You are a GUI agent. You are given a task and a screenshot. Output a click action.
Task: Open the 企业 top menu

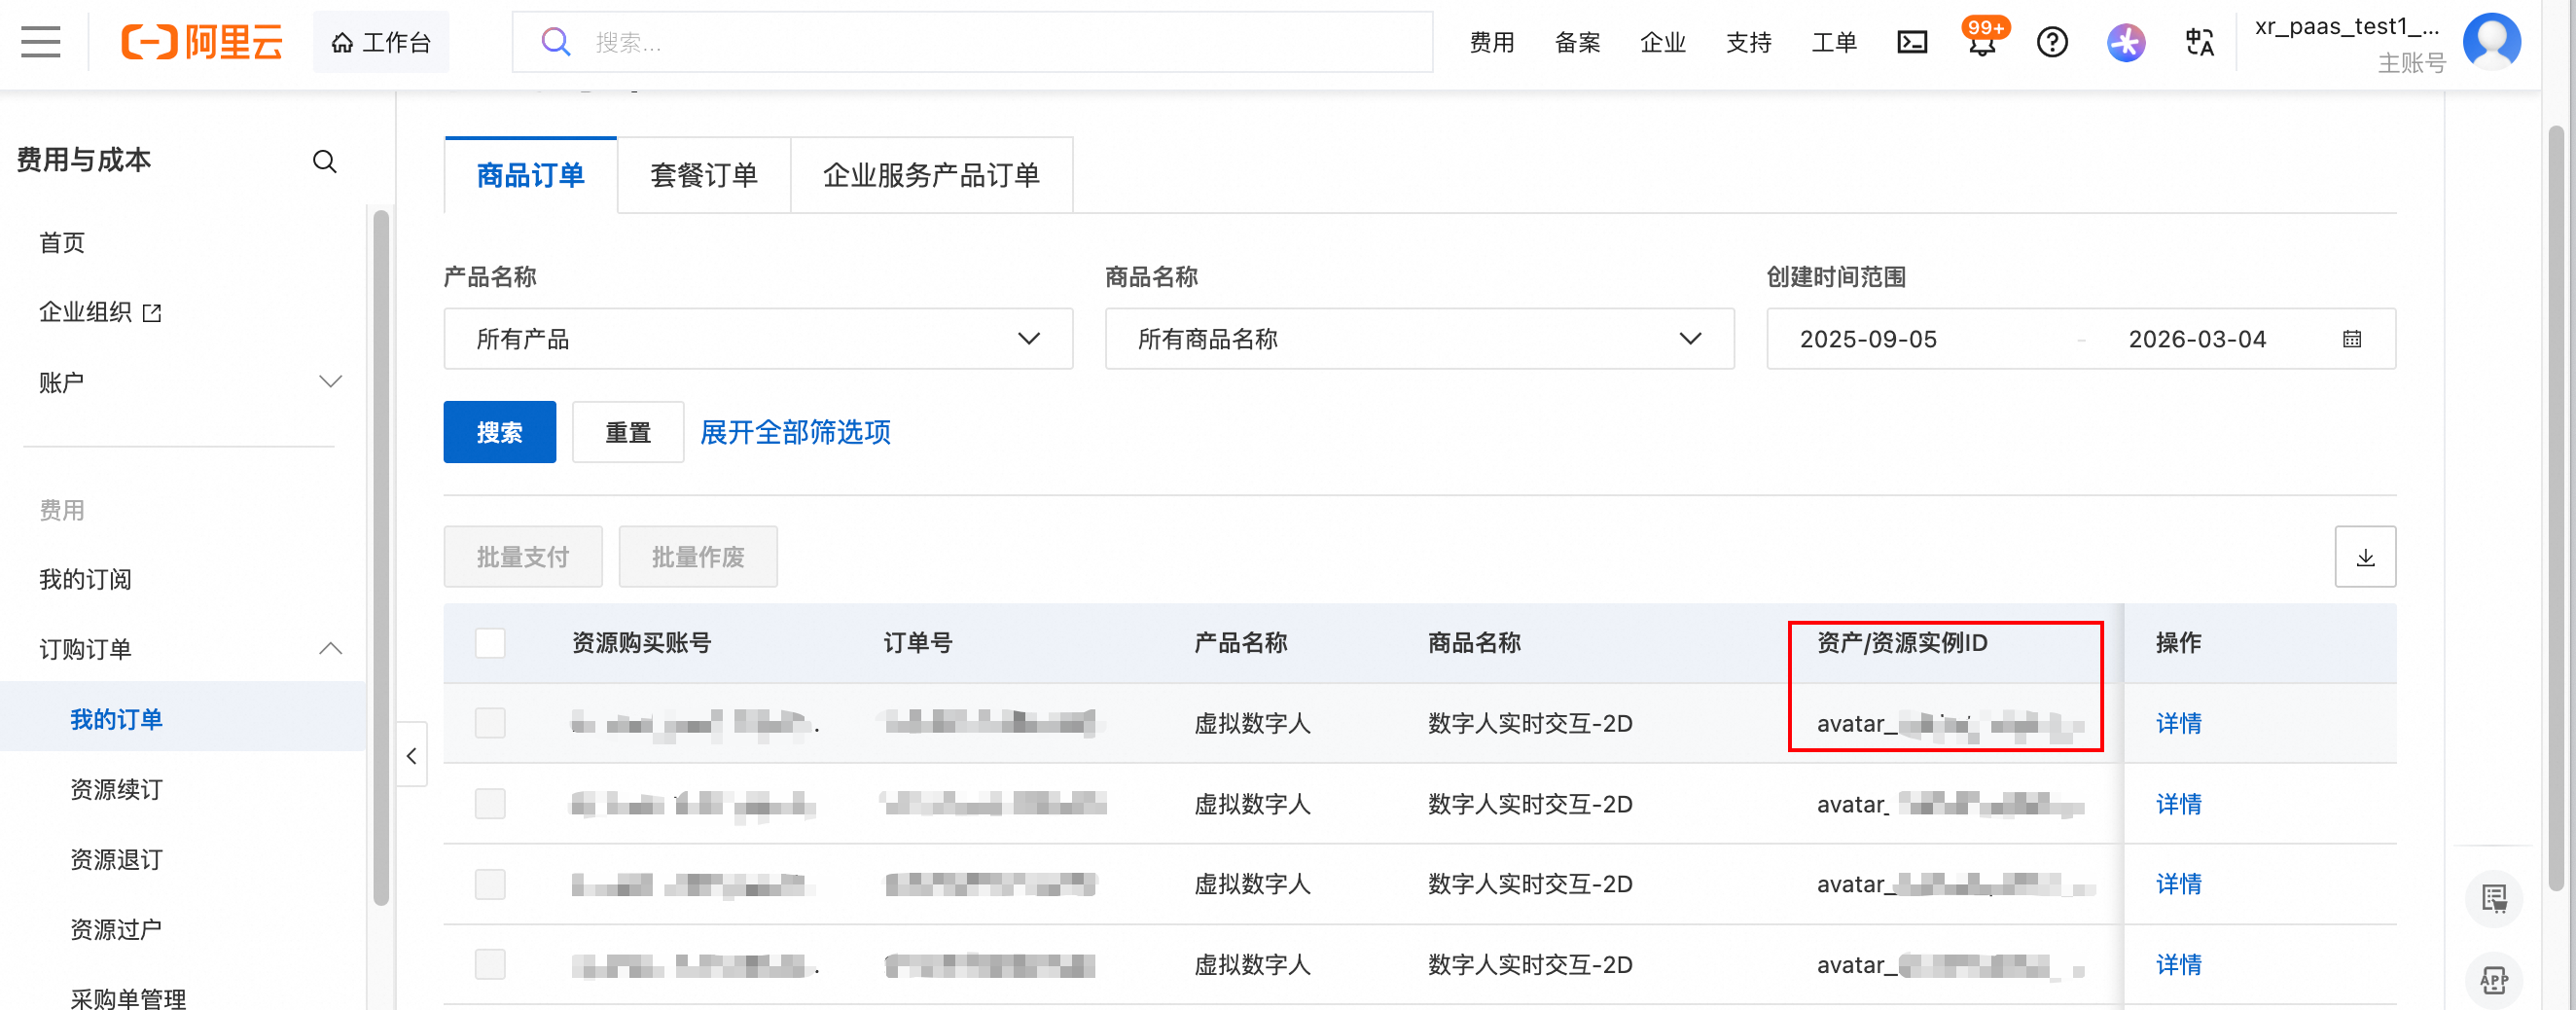click(1663, 42)
